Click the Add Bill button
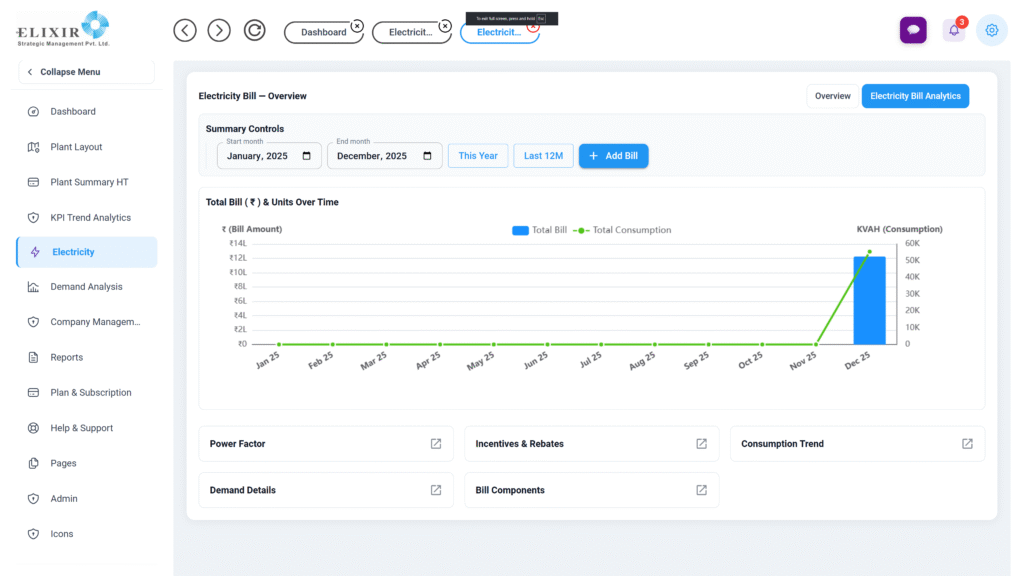The height and width of the screenshot is (576, 1024). [x=613, y=156]
